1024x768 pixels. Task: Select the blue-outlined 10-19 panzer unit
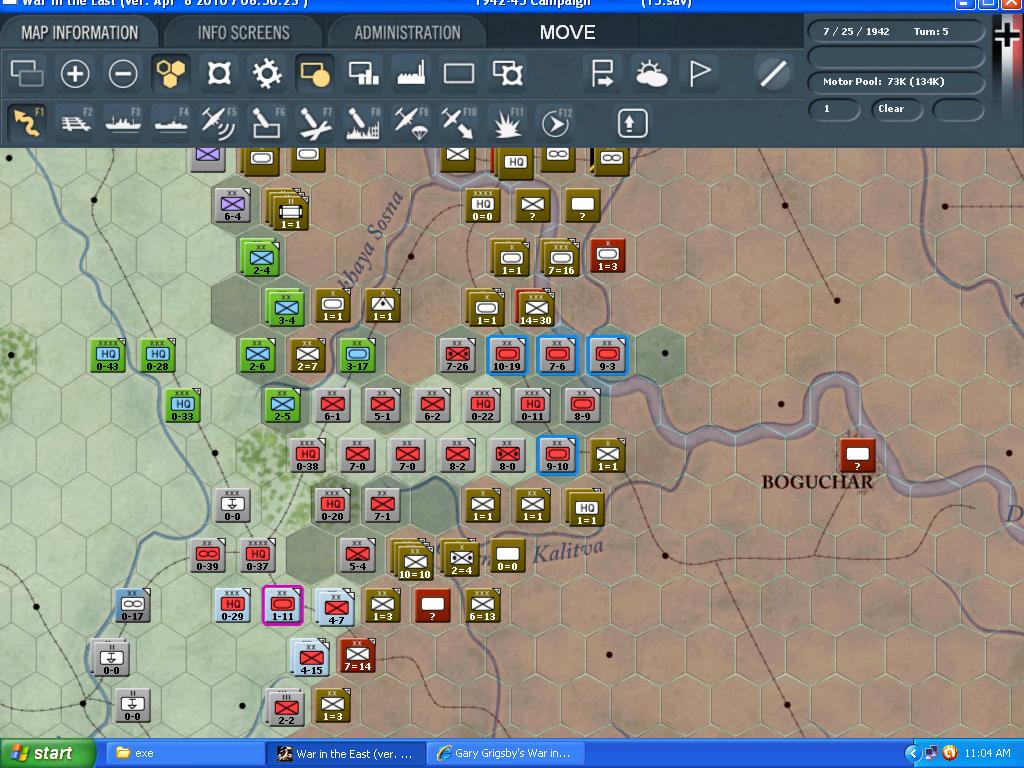click(507, 356)
